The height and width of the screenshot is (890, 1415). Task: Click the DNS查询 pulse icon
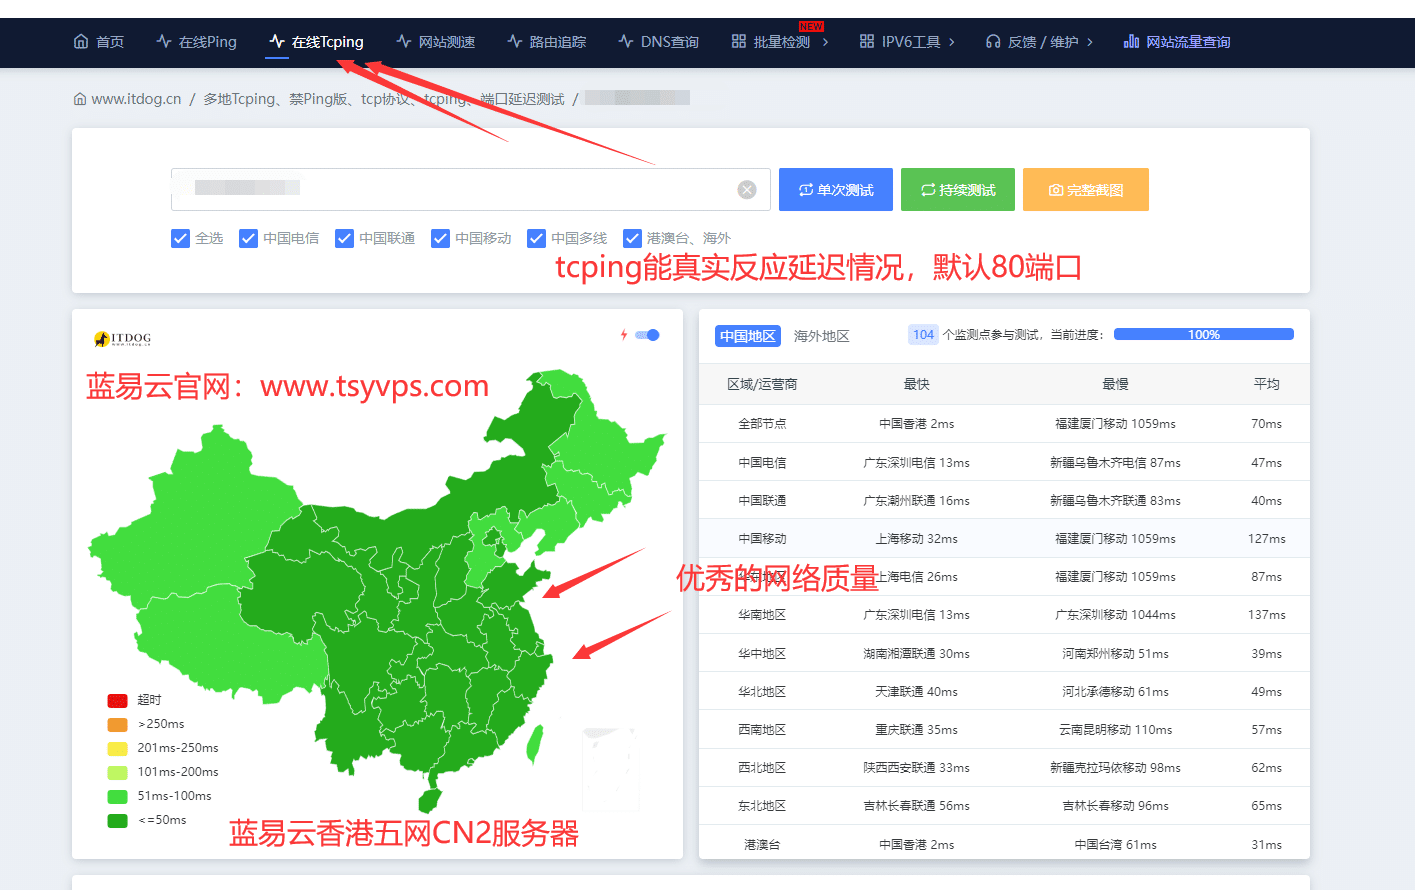click(x=626, y=42)
